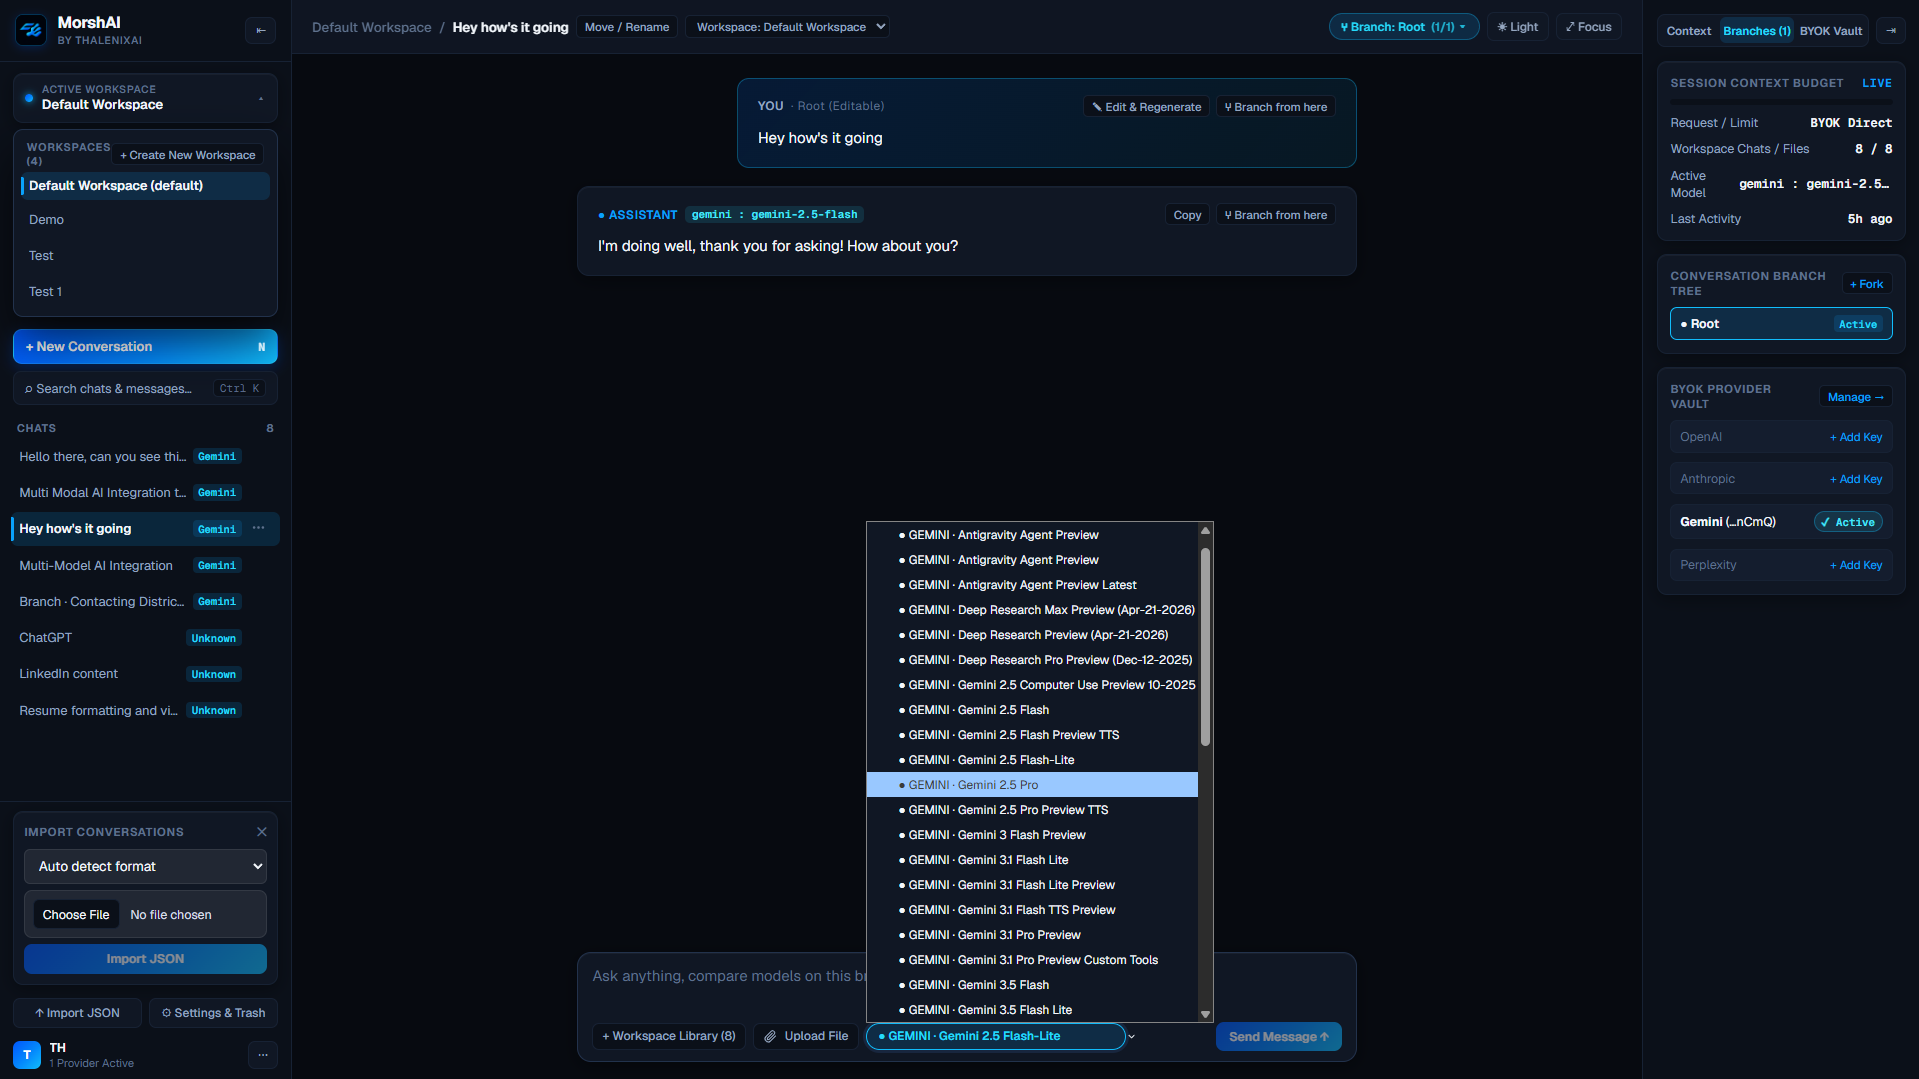This screenshot has height=1079, width=1919.
Task: Select Antigravity Agent Preview Latest option
Action: point(1031,585)
